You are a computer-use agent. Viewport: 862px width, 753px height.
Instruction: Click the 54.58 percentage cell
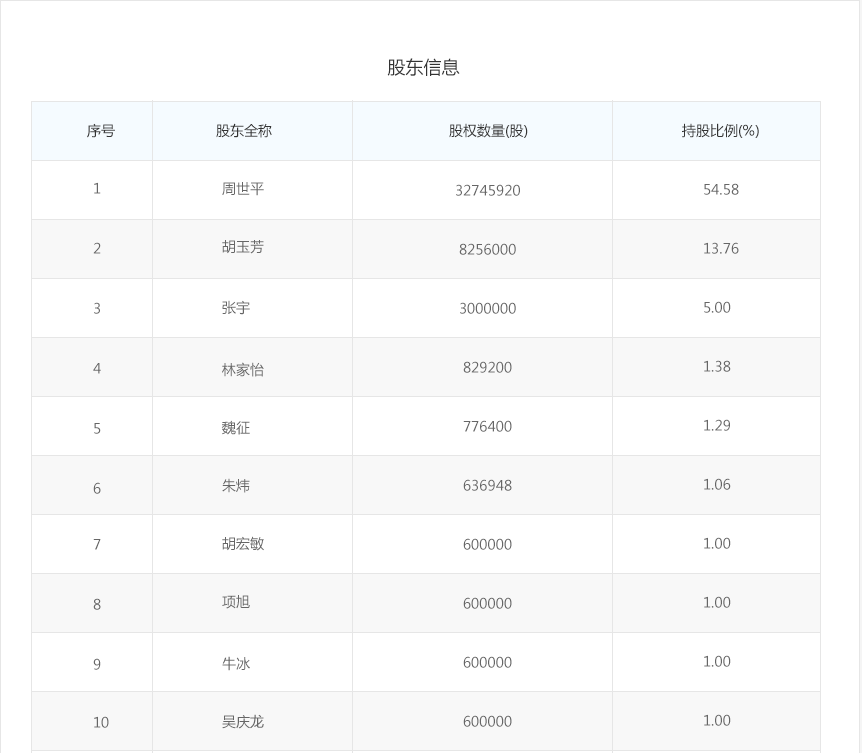click(720, 189)
